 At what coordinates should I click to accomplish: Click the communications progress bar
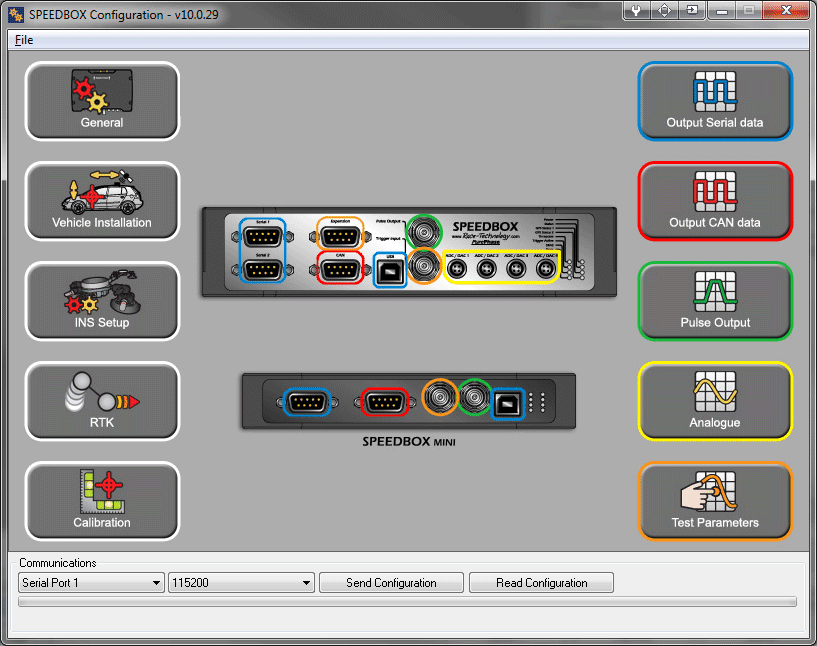[408, 602]
